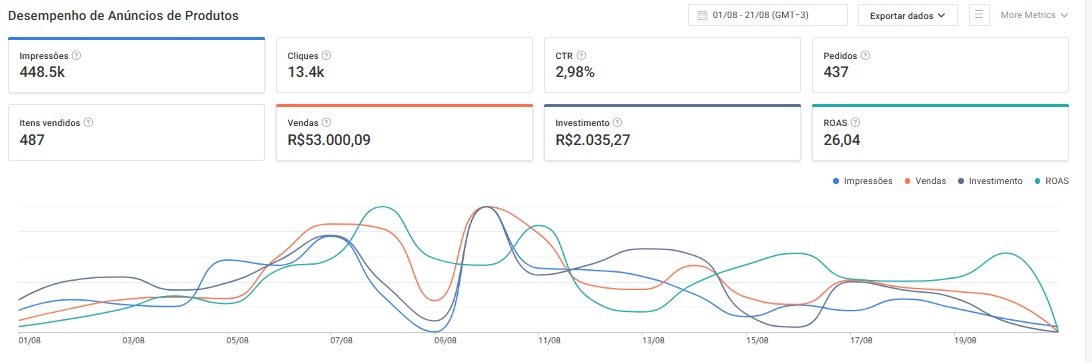
Task: Click the help icon beside Pedidos
Action: click(866, 56)
